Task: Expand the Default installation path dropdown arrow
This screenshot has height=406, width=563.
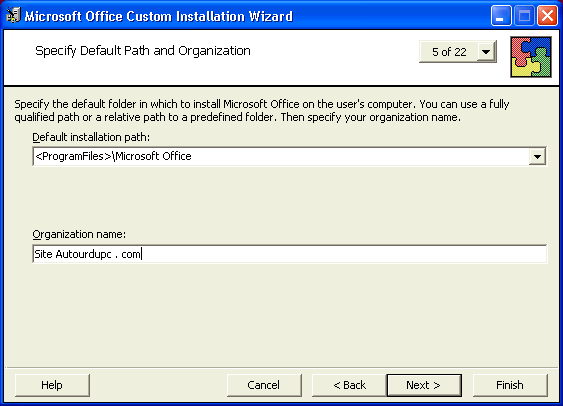Action: point(537,157)
